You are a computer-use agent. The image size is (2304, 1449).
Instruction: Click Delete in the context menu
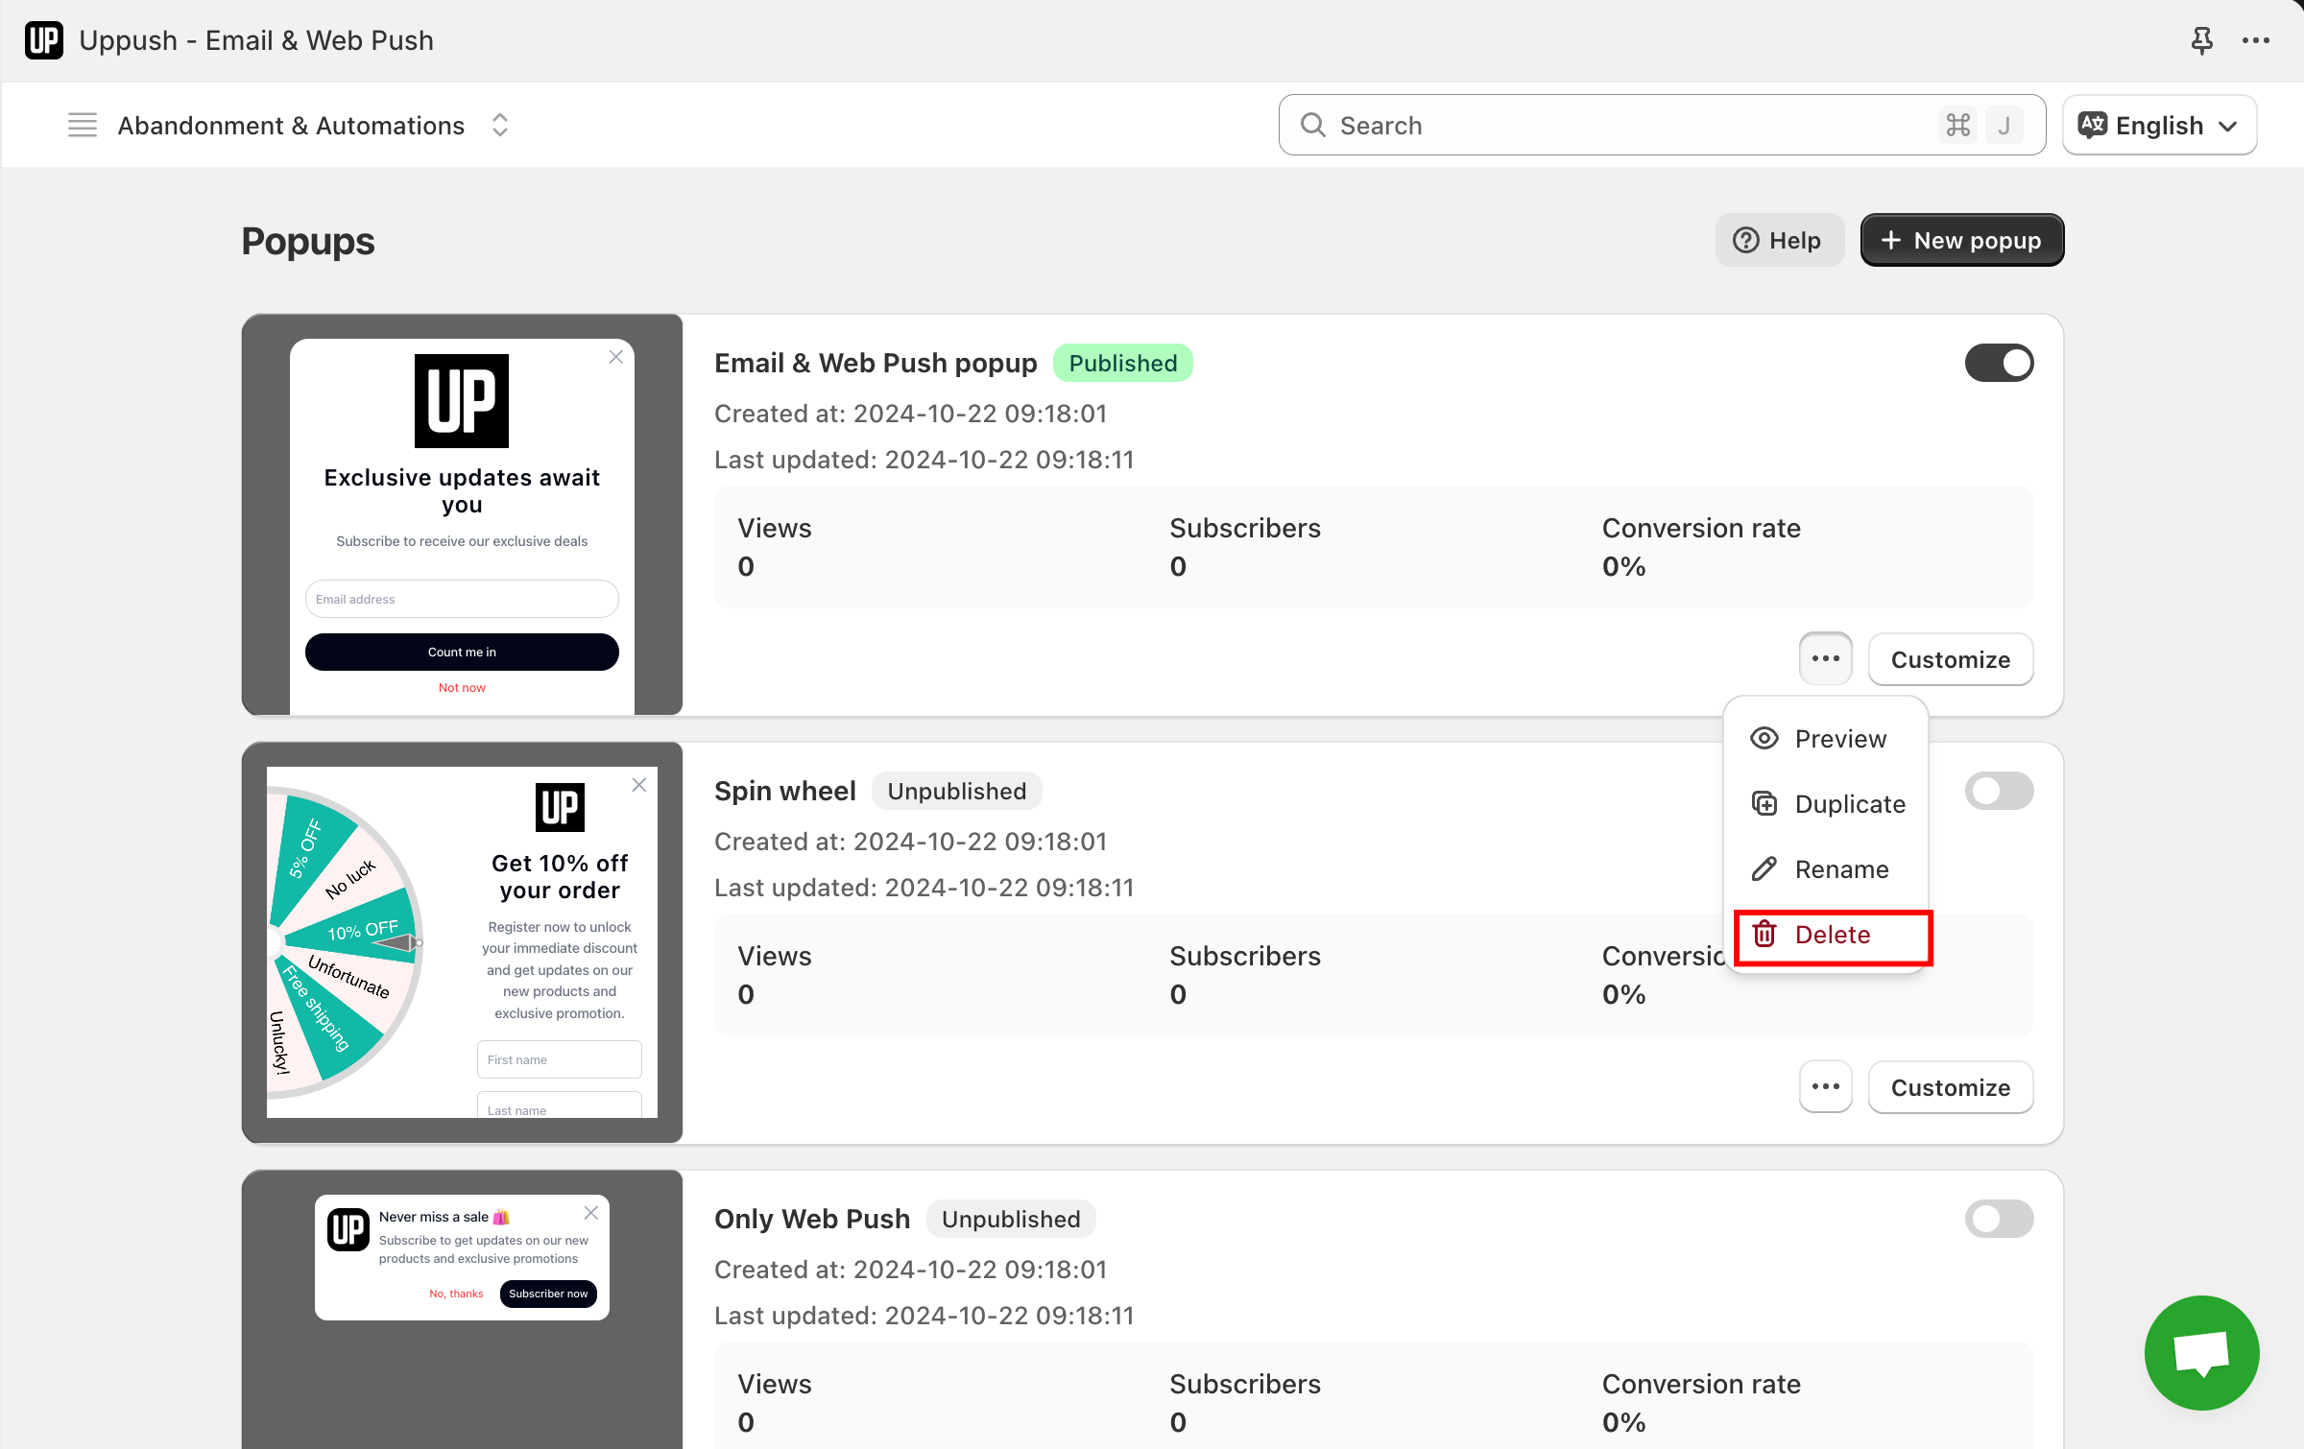coord(1830,935)
